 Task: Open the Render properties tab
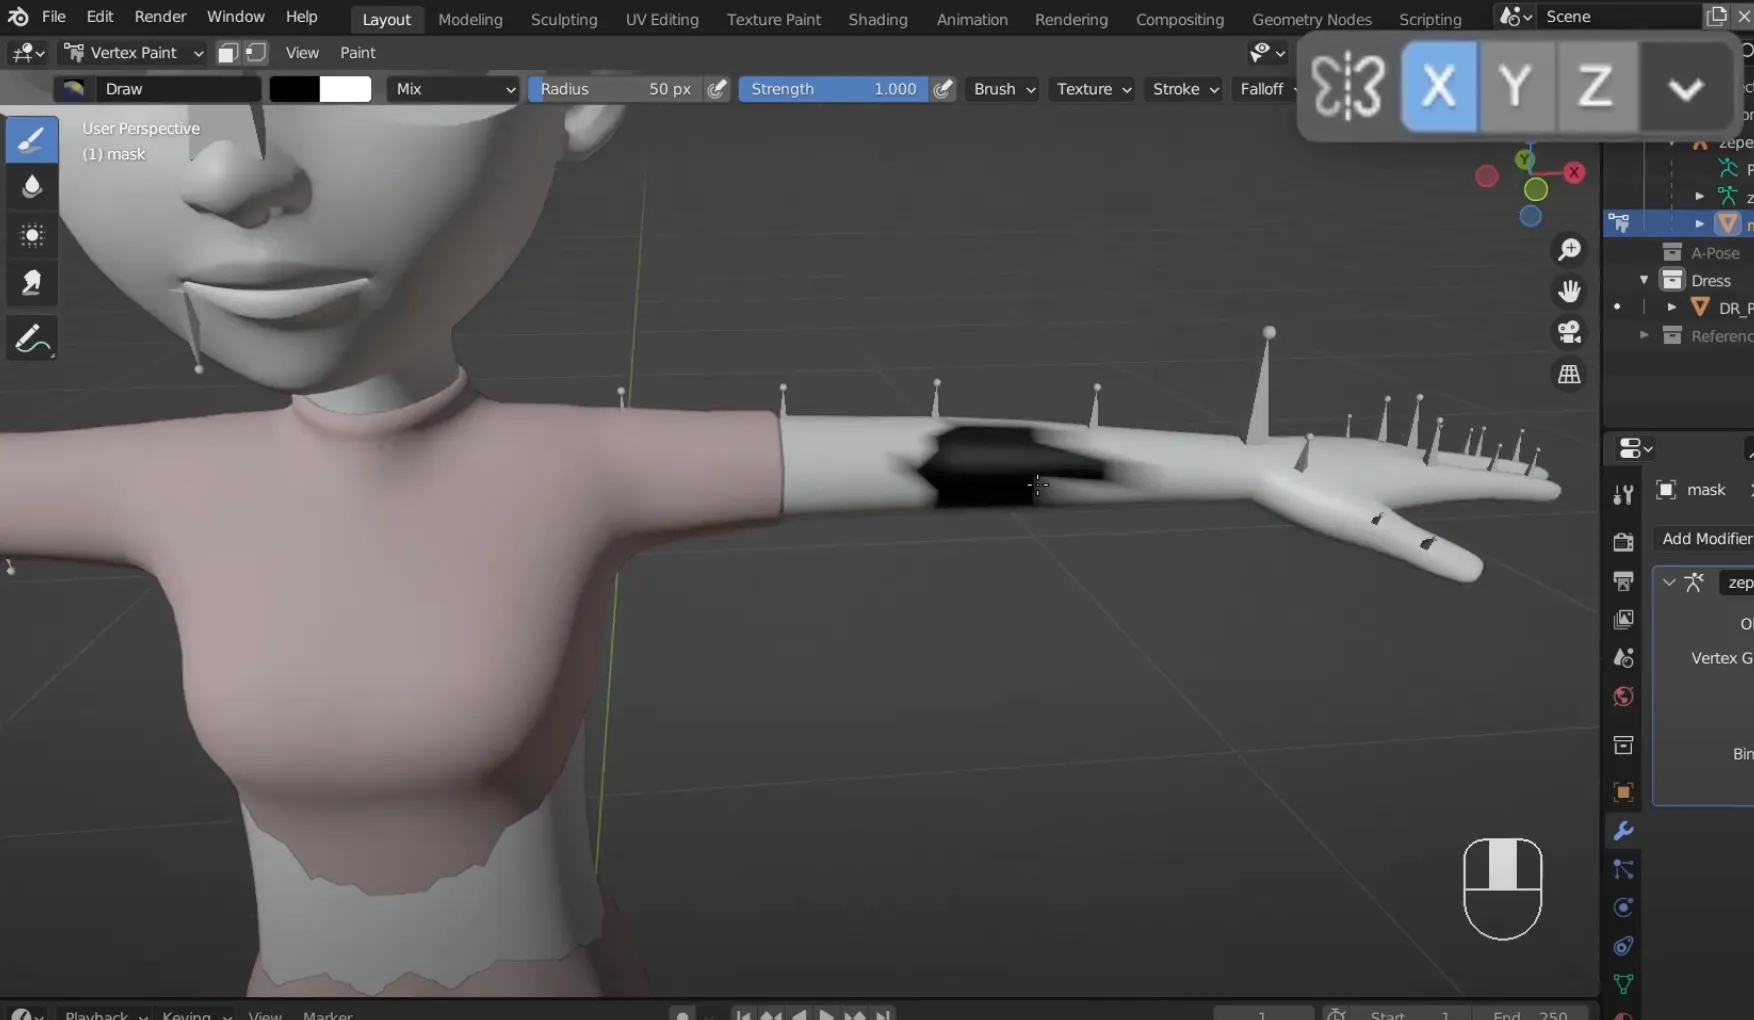pos(1623,541)
